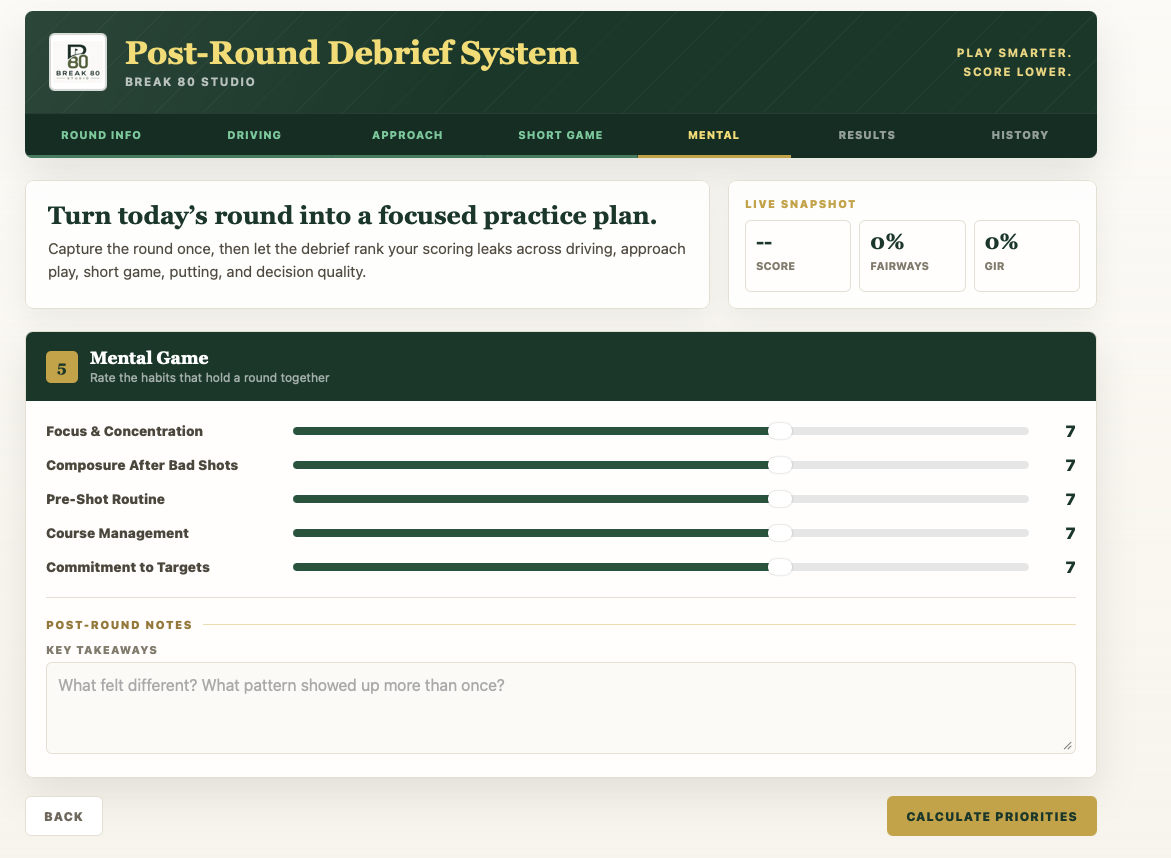Switch to the Driving tab
1171x858 pixels.
255,135
